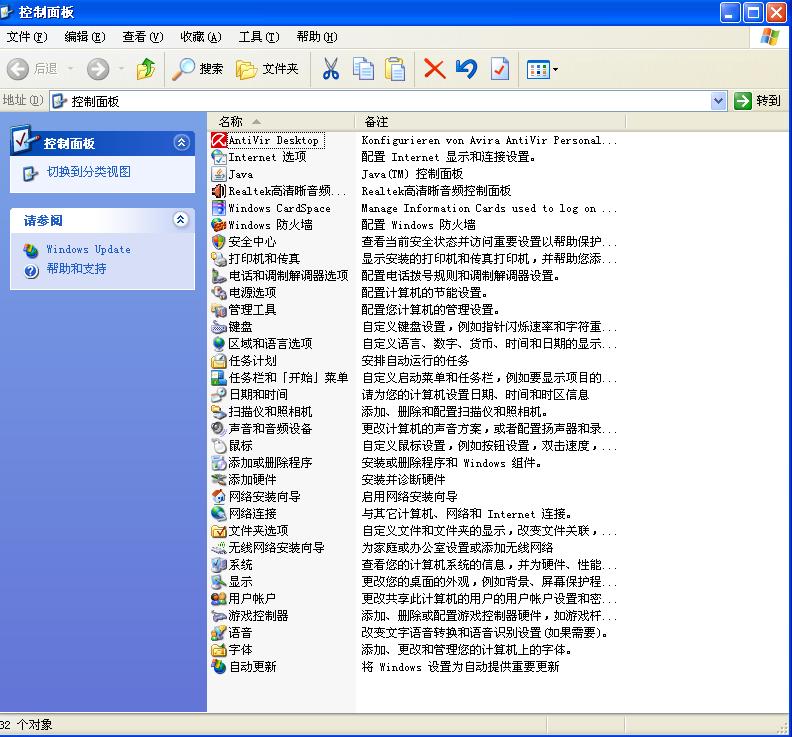The height and width of the screenshot is (737, 792).
Task: Open the 安全中心 shield icon
Action: click(219, 242)
